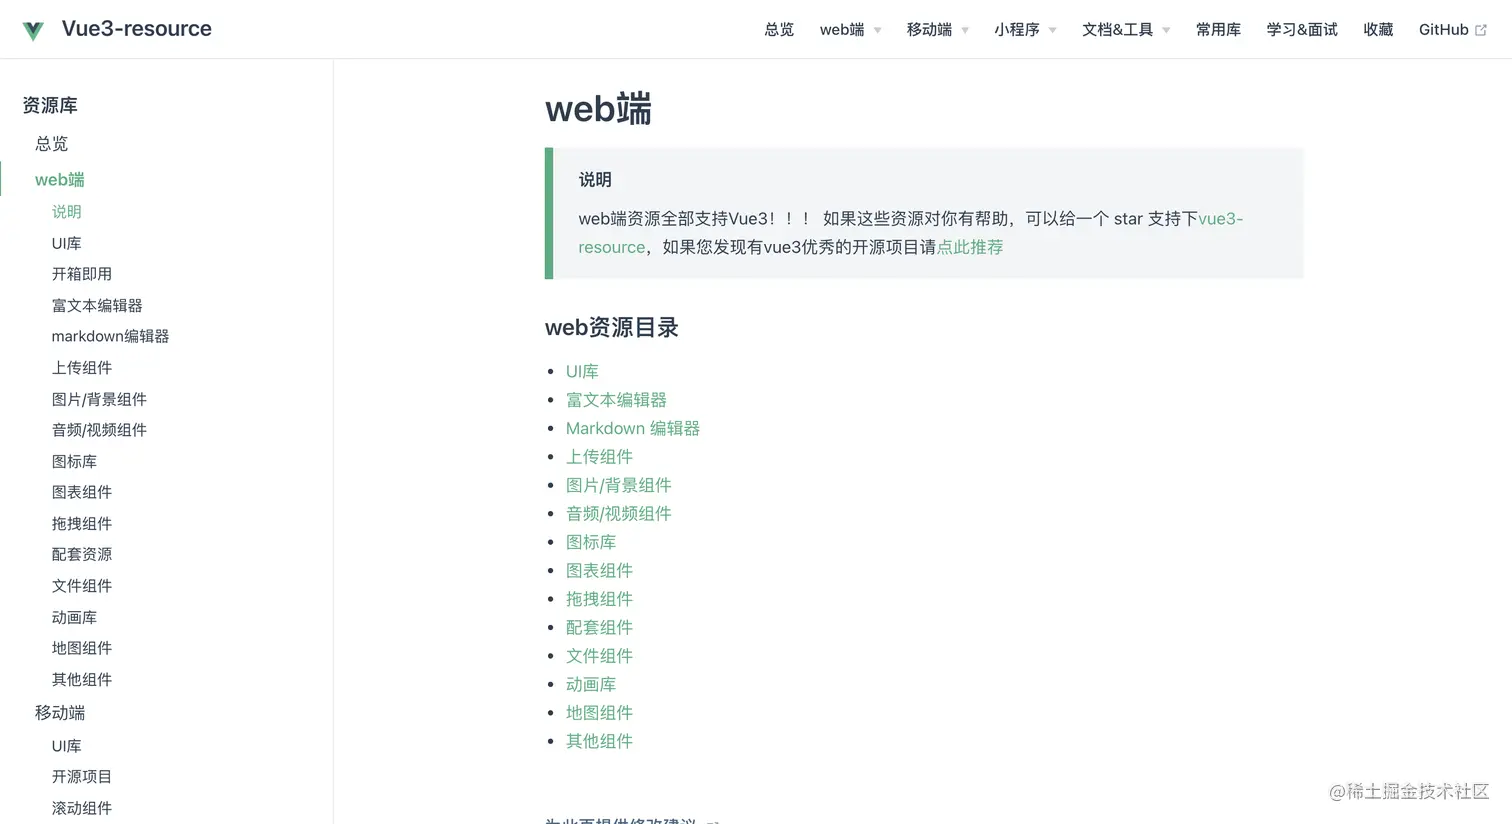
Task: Open Markdown 编辑器 link in directory list
Action: 633,428
